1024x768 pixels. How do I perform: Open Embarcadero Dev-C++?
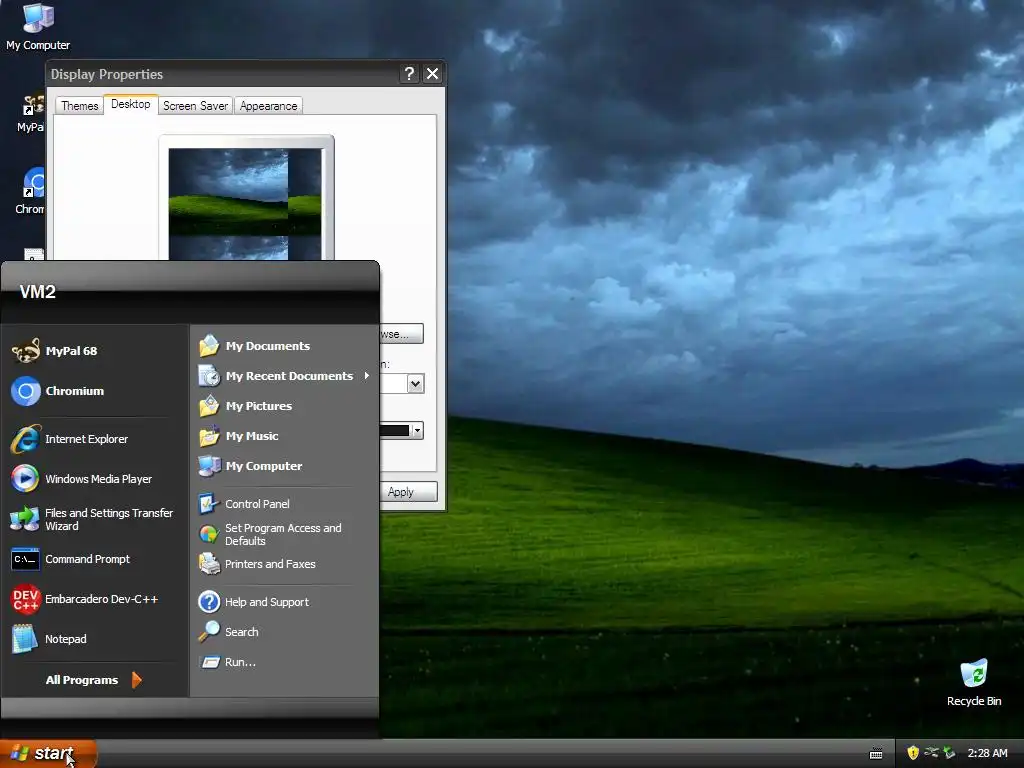(84, 599)
